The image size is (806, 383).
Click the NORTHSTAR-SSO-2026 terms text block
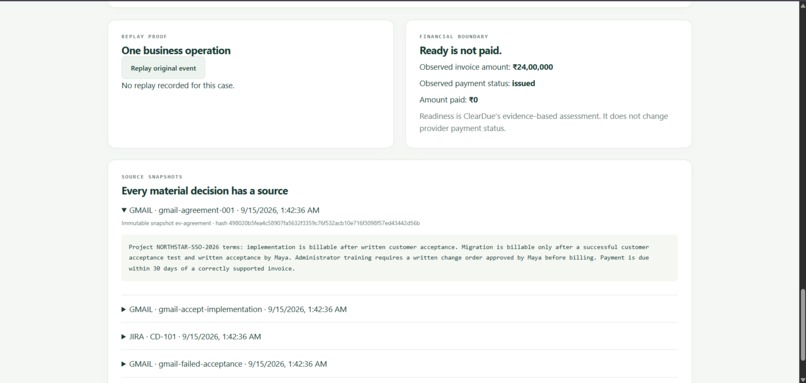point(399,258)
